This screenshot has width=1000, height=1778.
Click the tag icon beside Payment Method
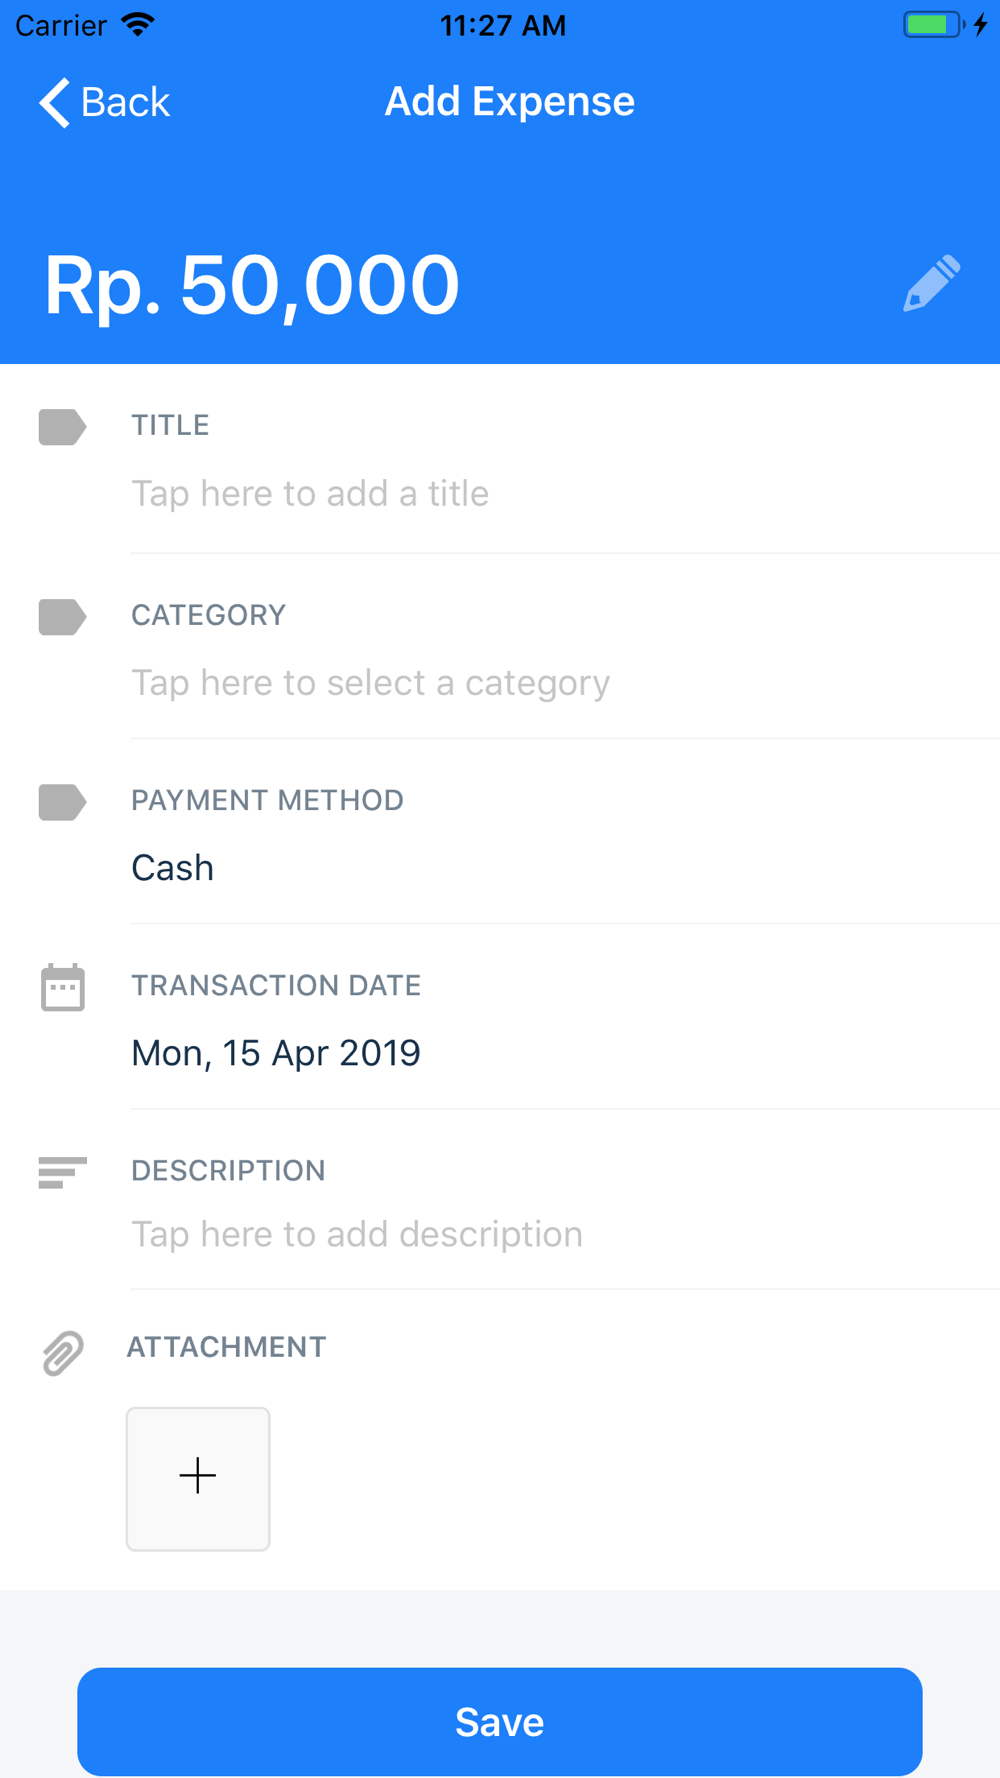coord(62,802)
